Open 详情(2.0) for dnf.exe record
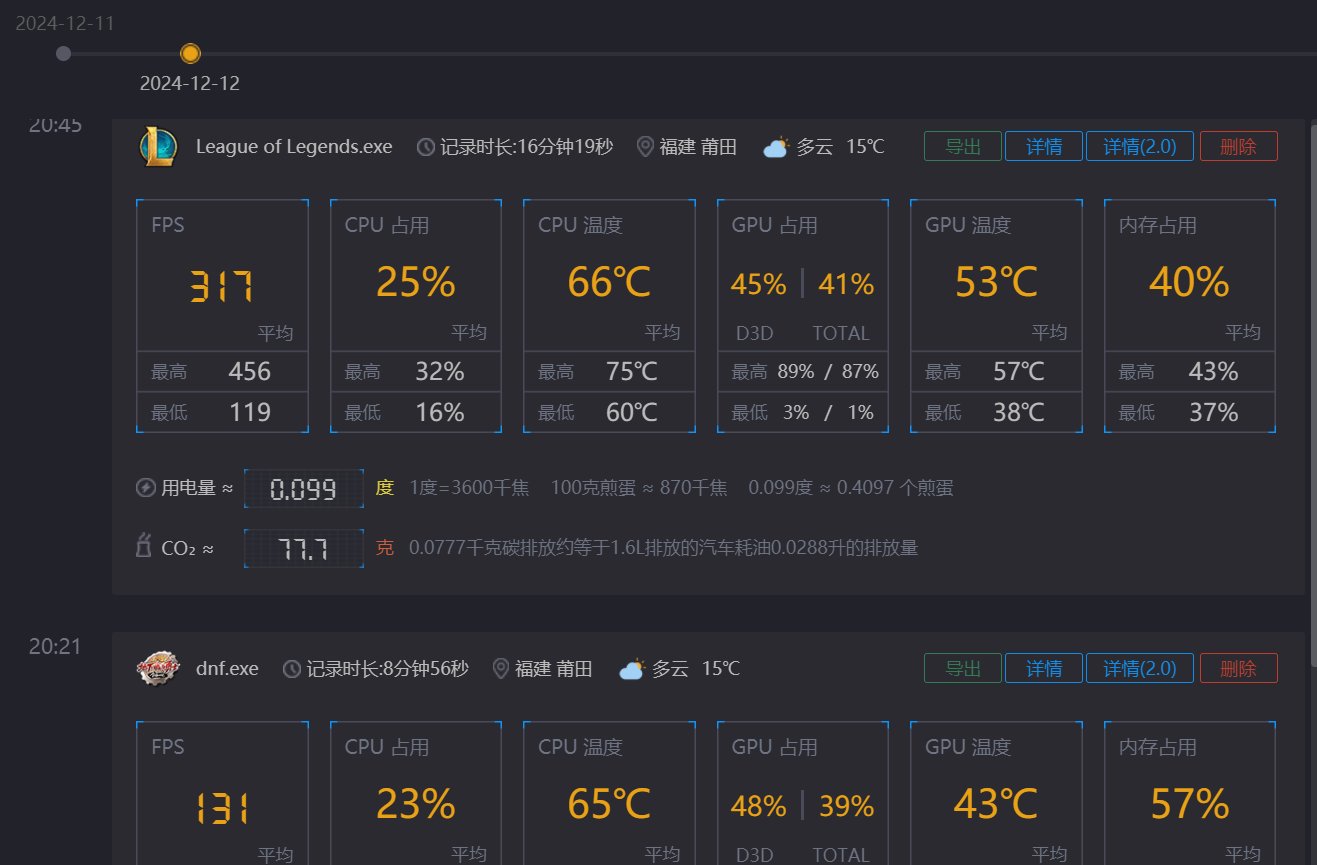This screenshot has width=1317, height=865. 1139,668
